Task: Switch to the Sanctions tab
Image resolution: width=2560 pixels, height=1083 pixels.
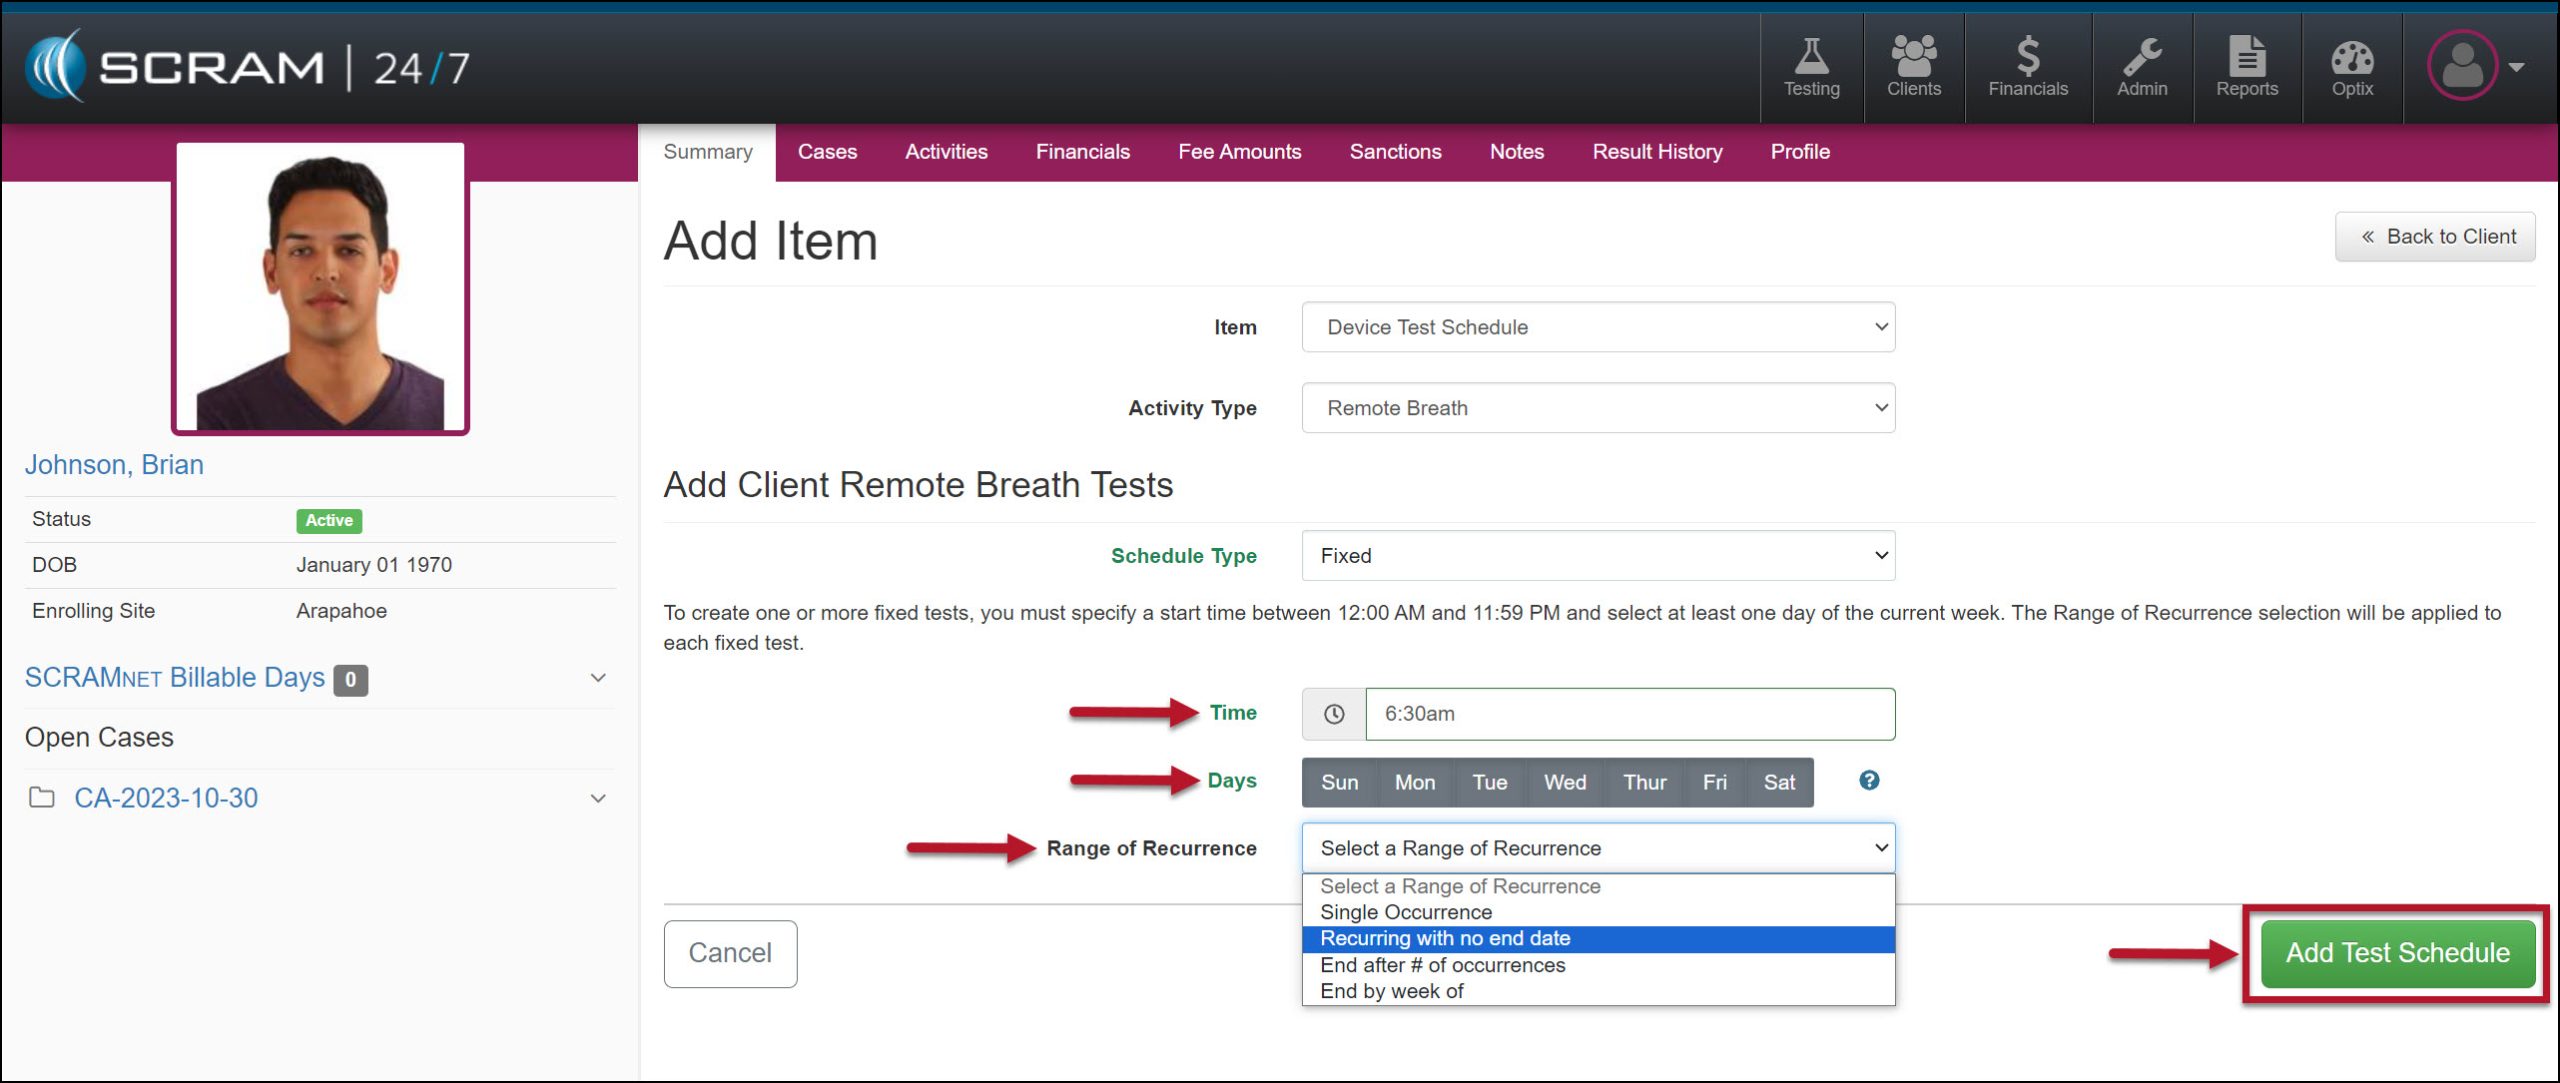Action: pos(1394,152)
